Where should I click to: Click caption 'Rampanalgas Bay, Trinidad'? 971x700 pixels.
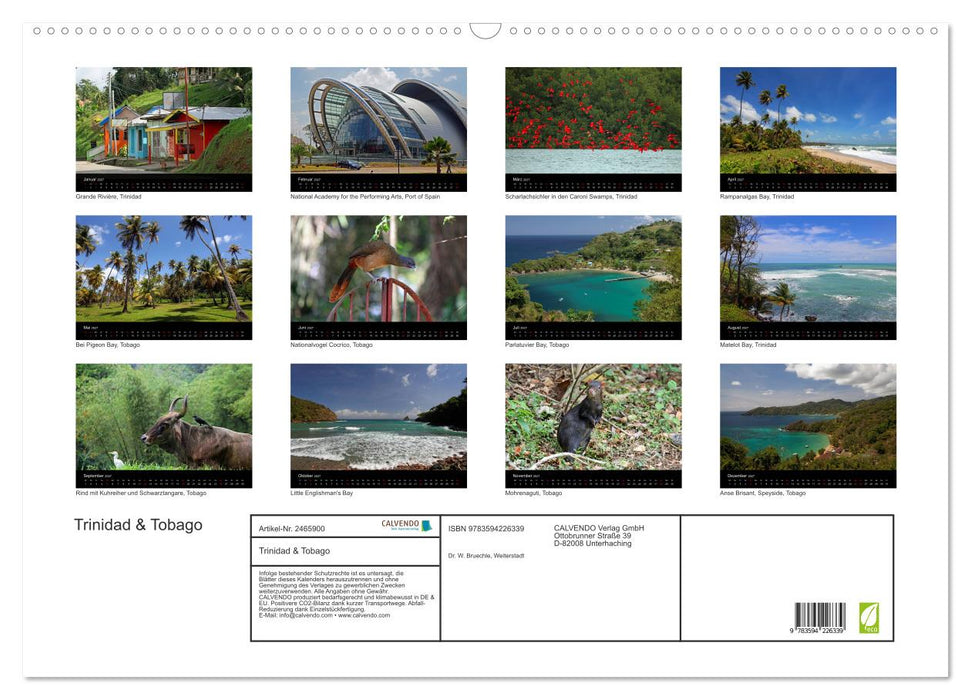click(x=757, y=196)
